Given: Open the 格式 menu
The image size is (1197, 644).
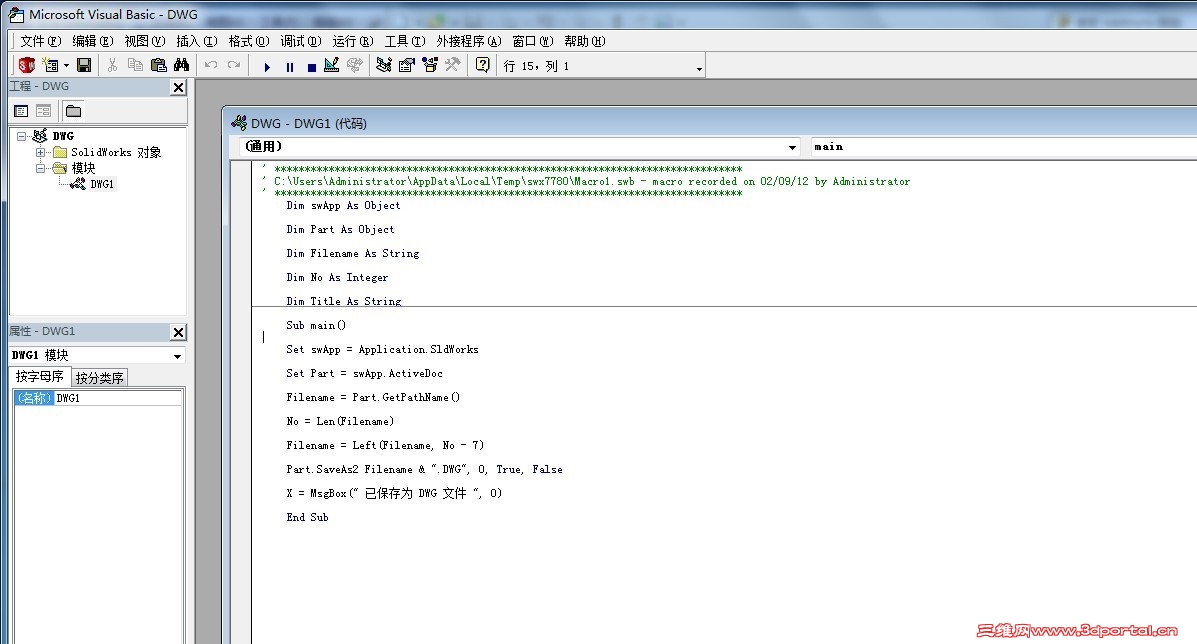Looking at the screenshot, I should tap(248, 41).
